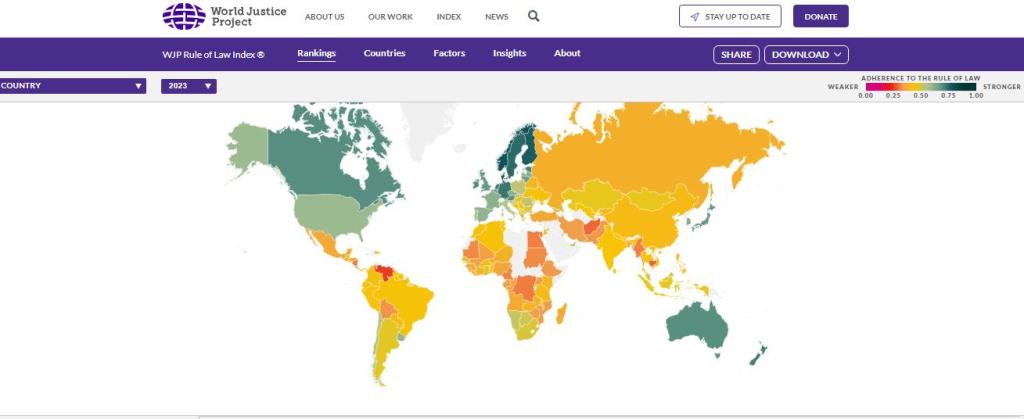Select the About tab in purple bar

(x=567, y=54)
